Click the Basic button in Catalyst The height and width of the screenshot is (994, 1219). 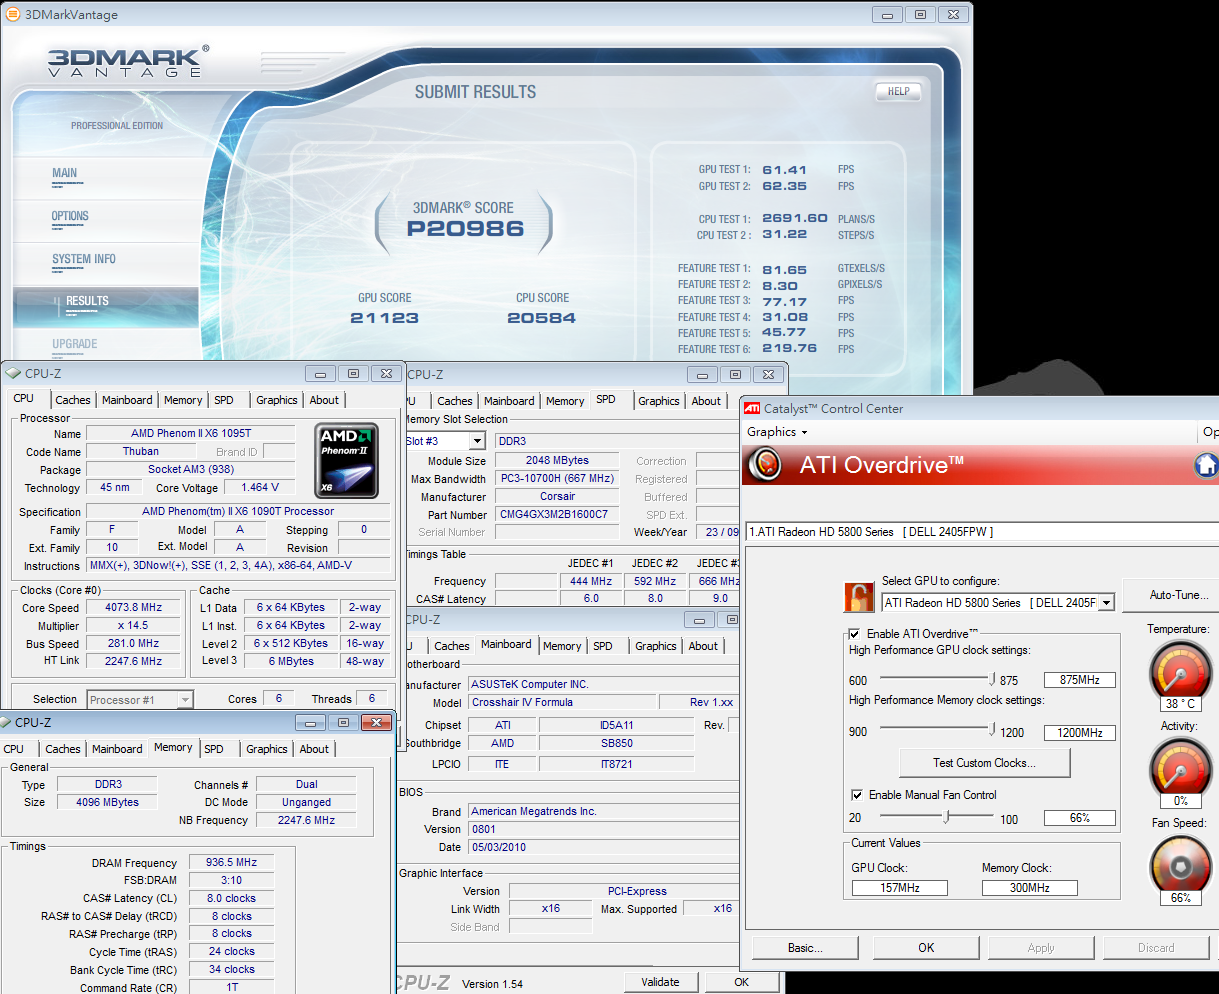pos(805,948)
